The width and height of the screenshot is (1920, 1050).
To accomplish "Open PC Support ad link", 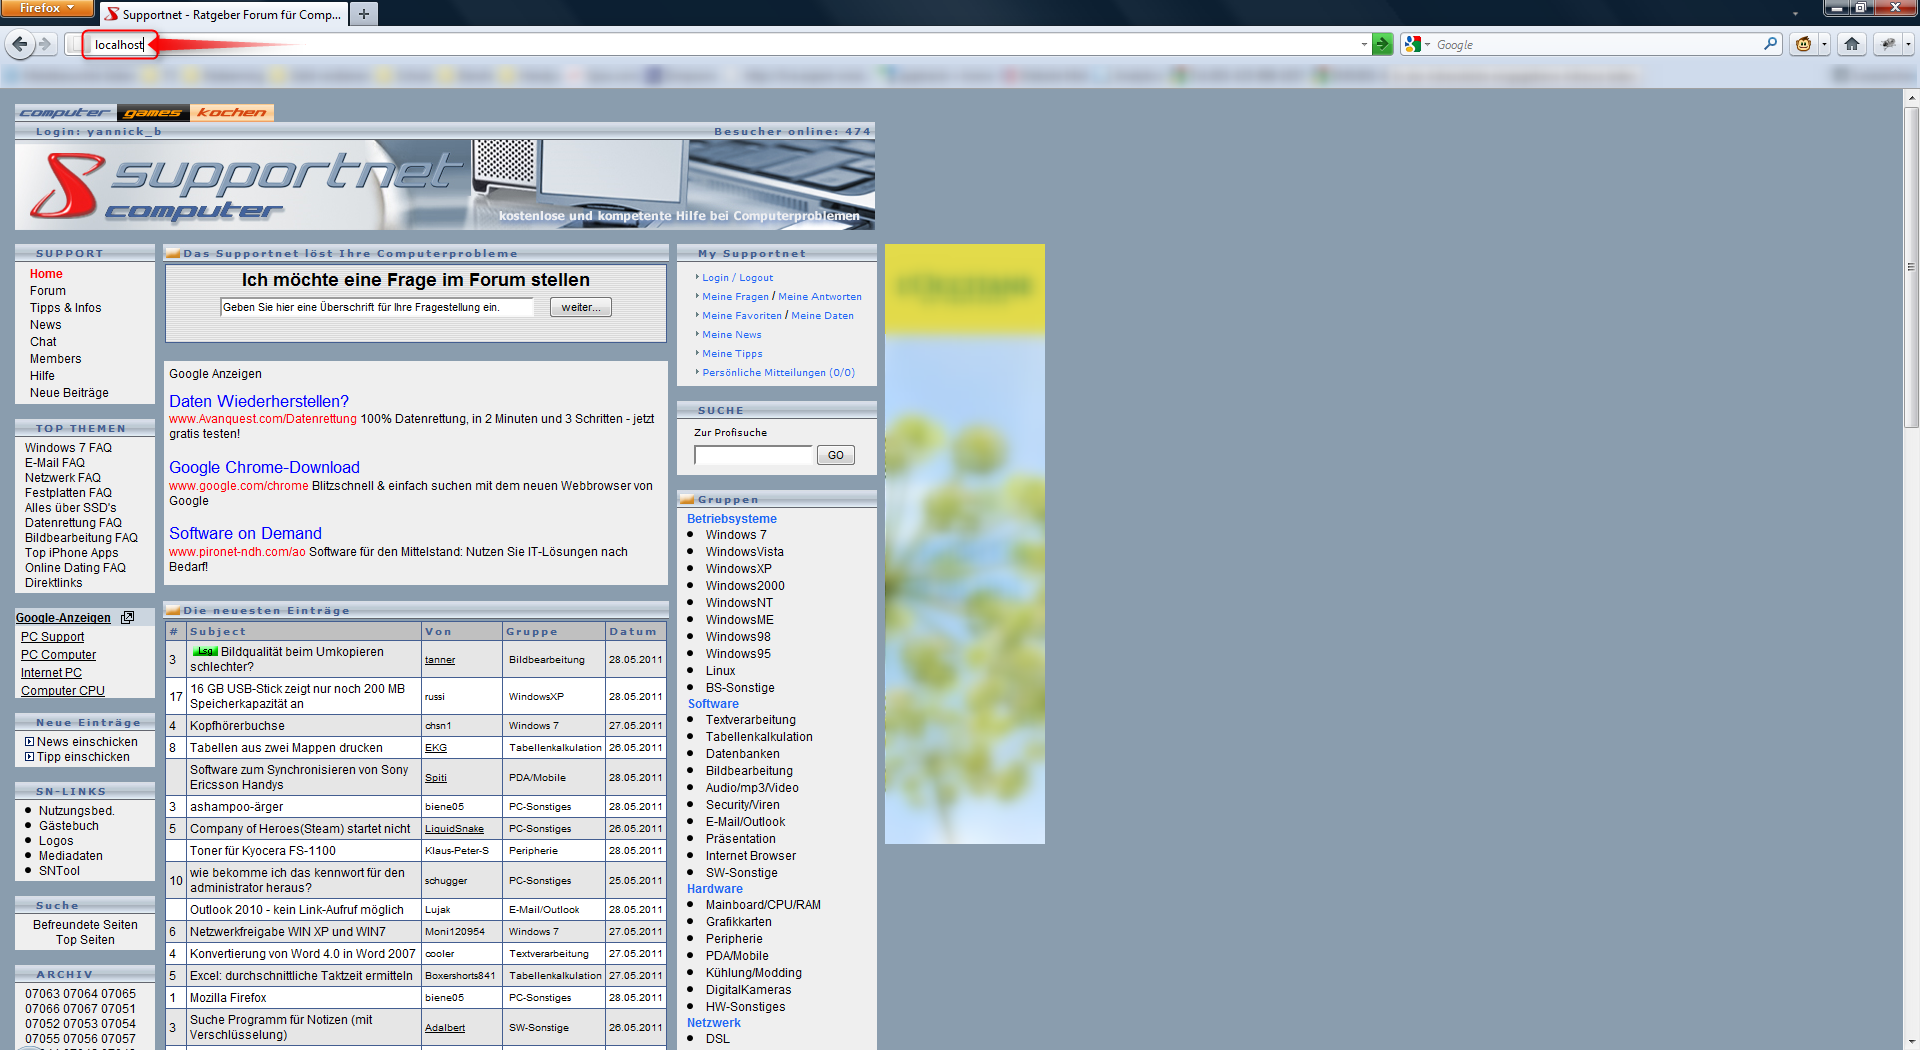I will coord(53,637).
